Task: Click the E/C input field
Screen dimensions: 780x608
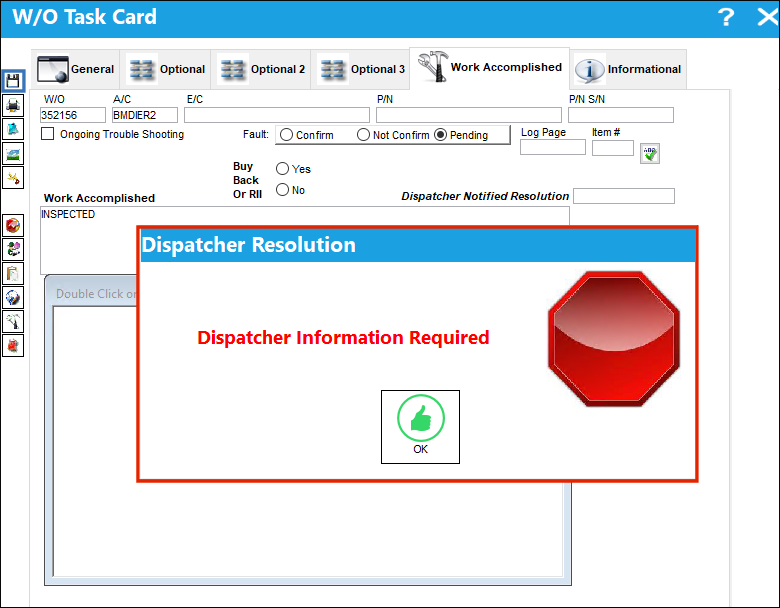Action: [277, 115]
